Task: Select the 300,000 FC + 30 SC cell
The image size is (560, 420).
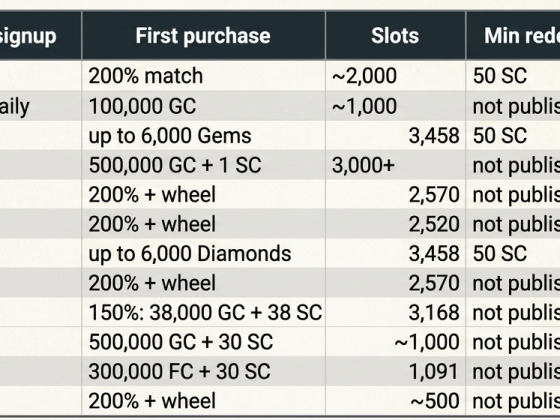Action: coord(203,371)
